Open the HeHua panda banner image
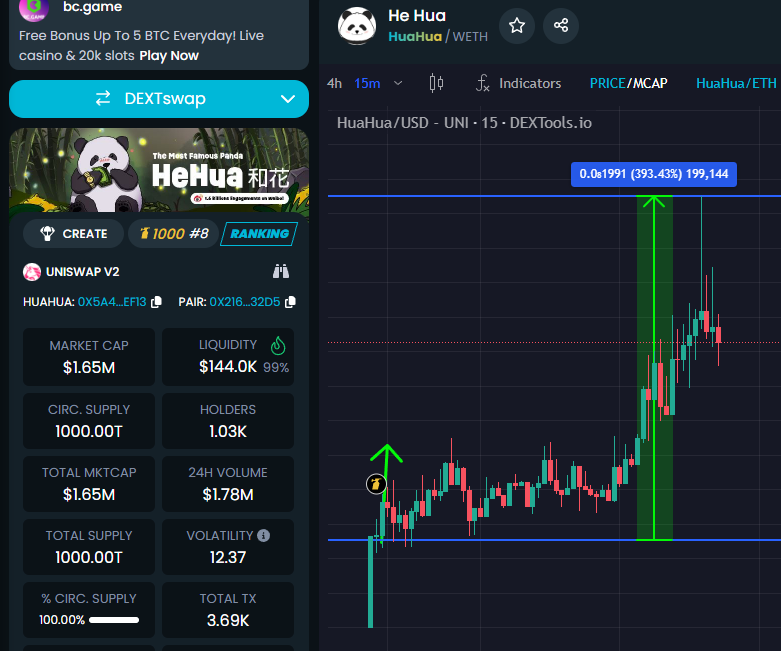 (159, 170)
